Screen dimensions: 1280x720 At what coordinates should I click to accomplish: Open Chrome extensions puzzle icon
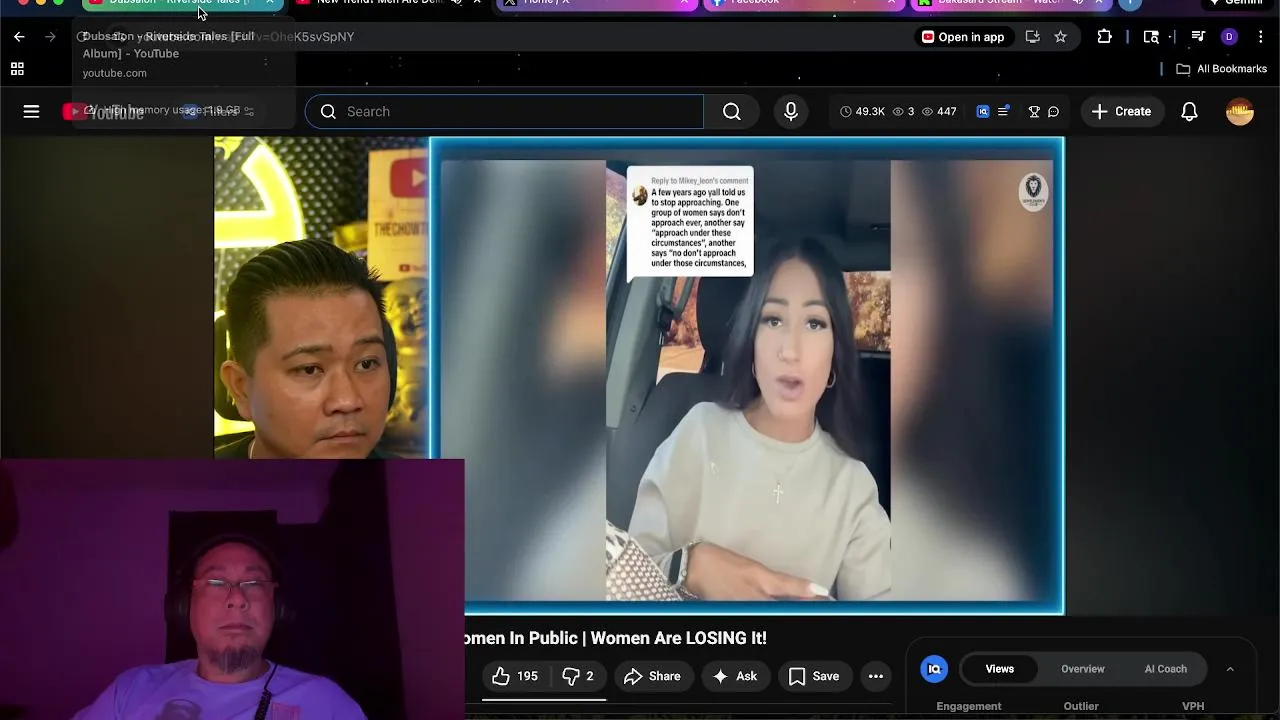pos(1104,37)
